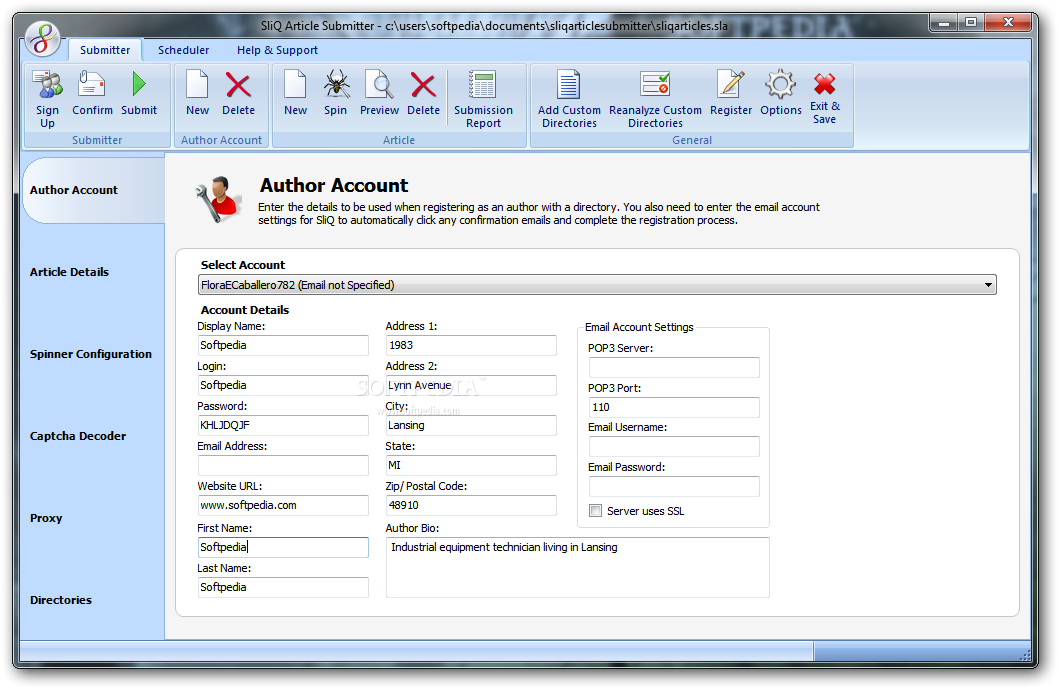
Task: Delete the article
Action: [x=423, y=93]
